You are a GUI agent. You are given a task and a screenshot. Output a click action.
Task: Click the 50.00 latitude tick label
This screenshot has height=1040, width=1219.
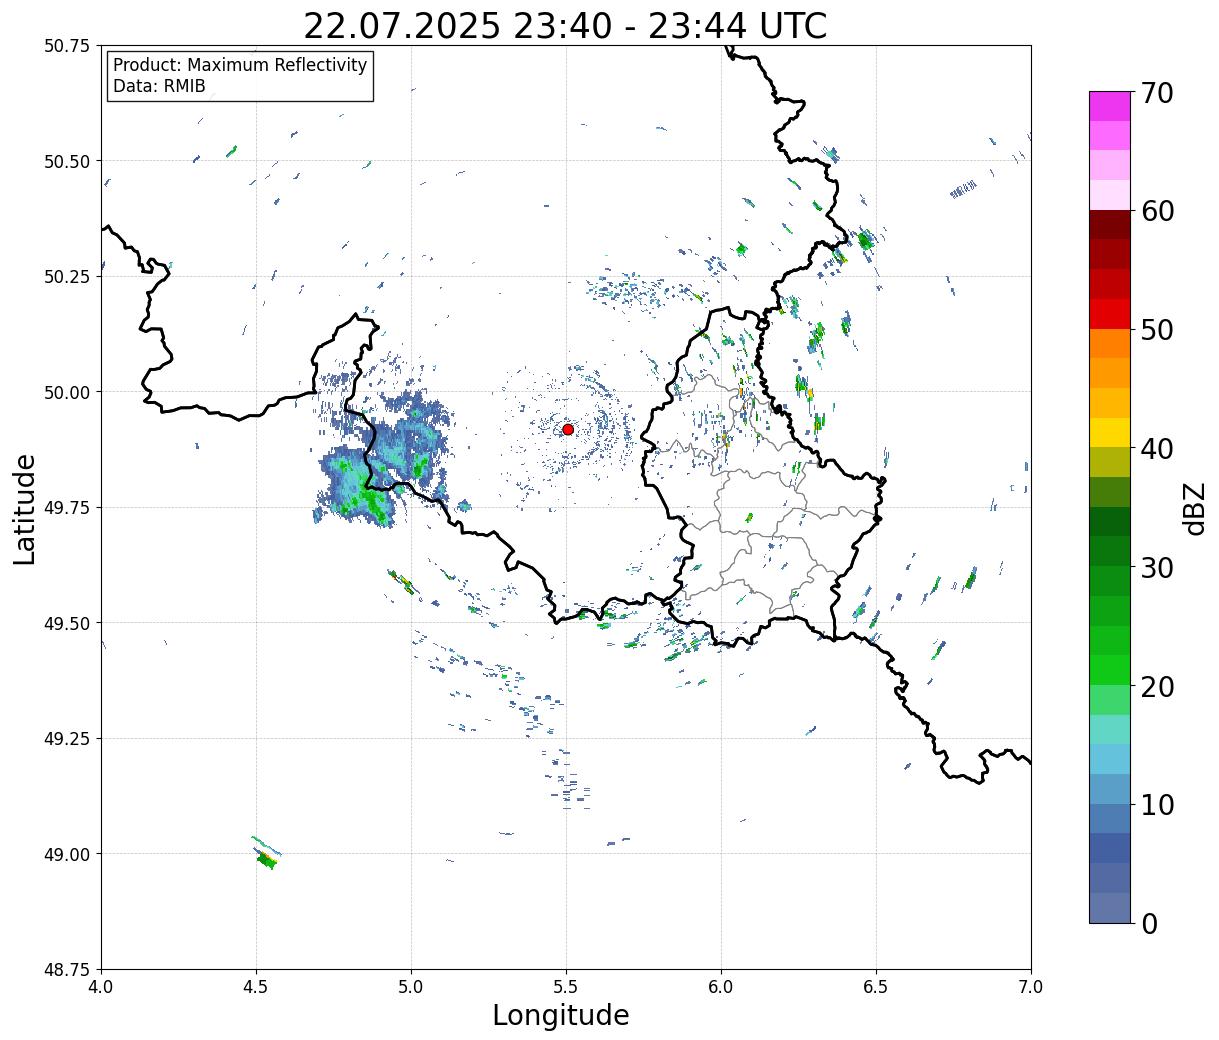click(67, 392)
